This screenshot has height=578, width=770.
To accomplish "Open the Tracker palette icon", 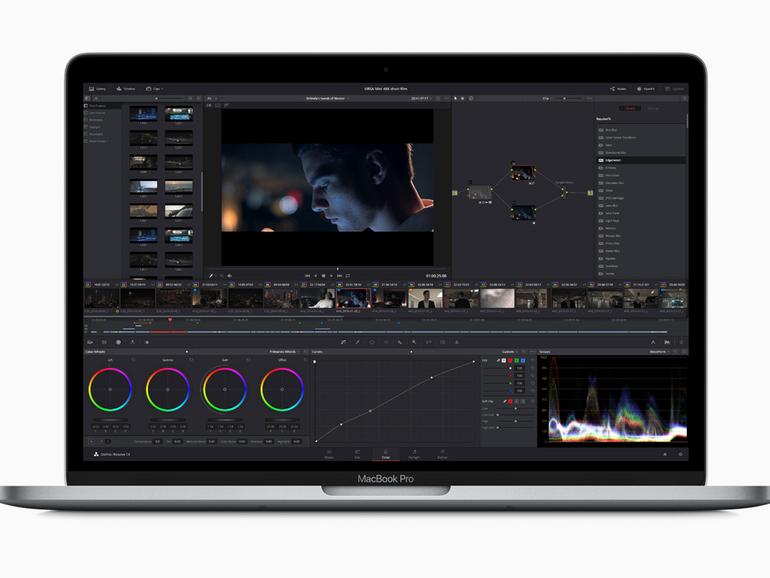I will [386, 342].
